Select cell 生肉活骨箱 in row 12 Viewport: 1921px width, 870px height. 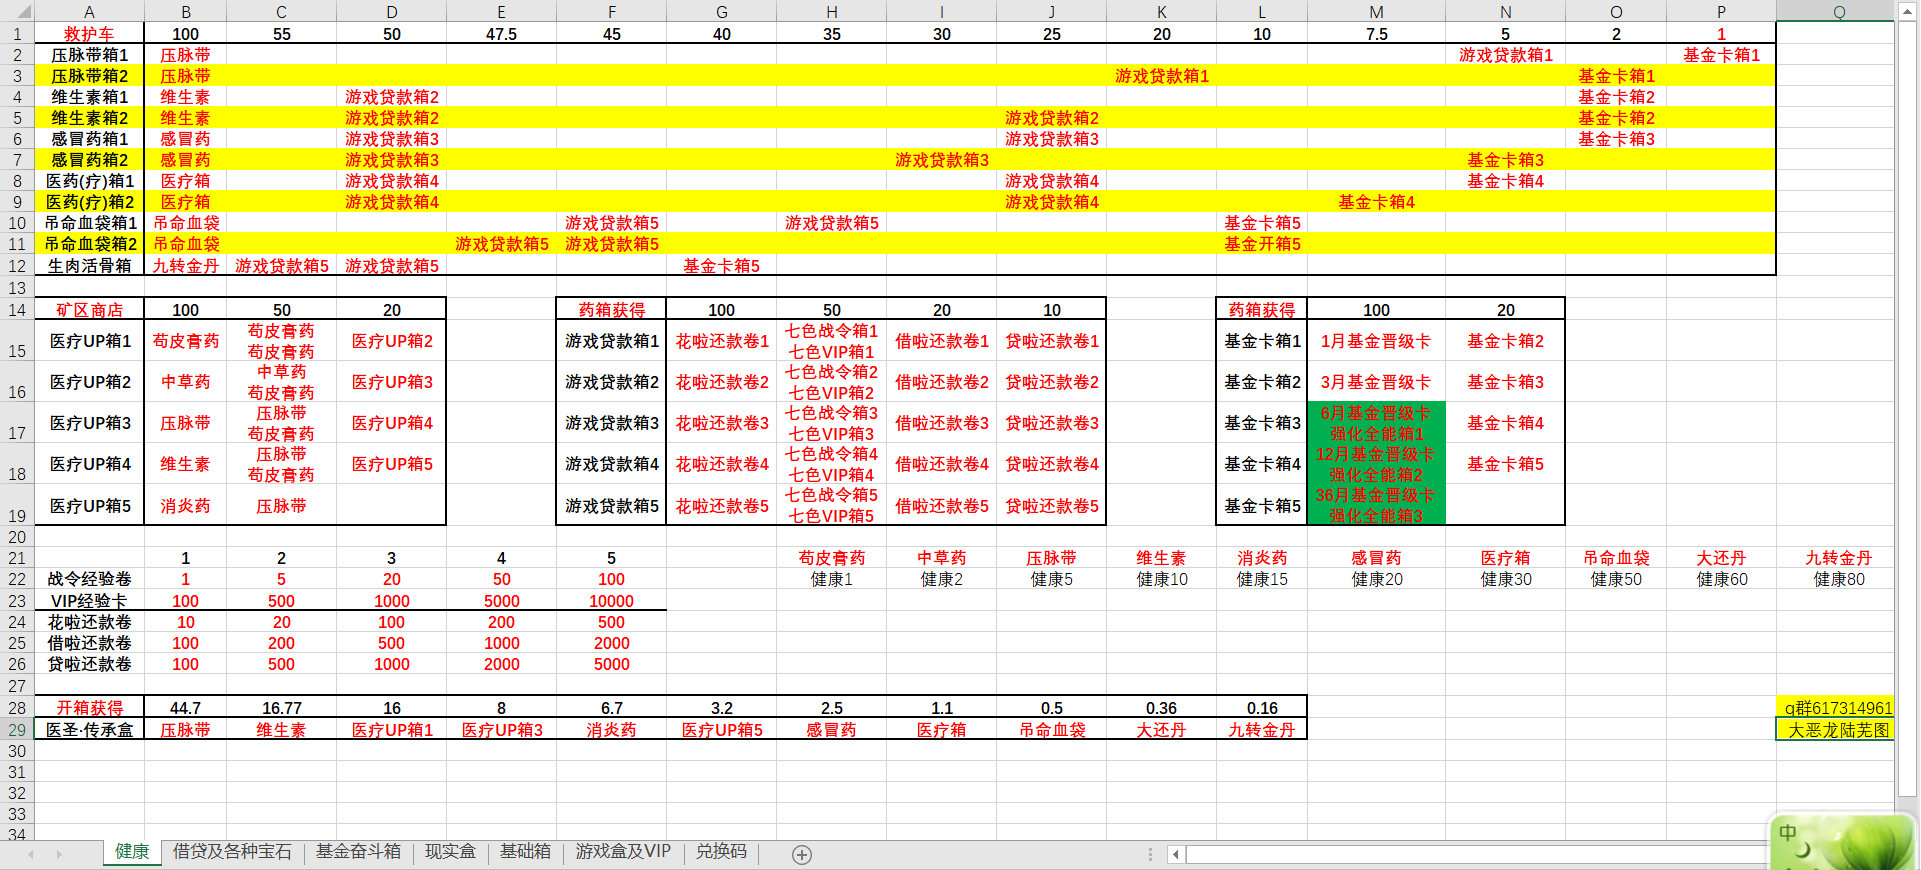coord(89,266)
